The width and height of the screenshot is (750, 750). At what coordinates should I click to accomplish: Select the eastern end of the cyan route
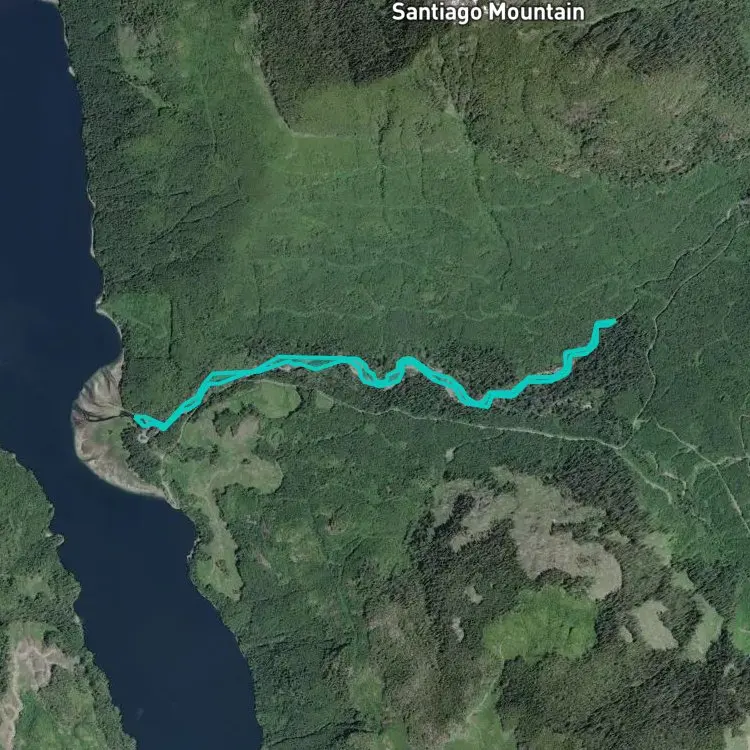click(x=611, y=321)
